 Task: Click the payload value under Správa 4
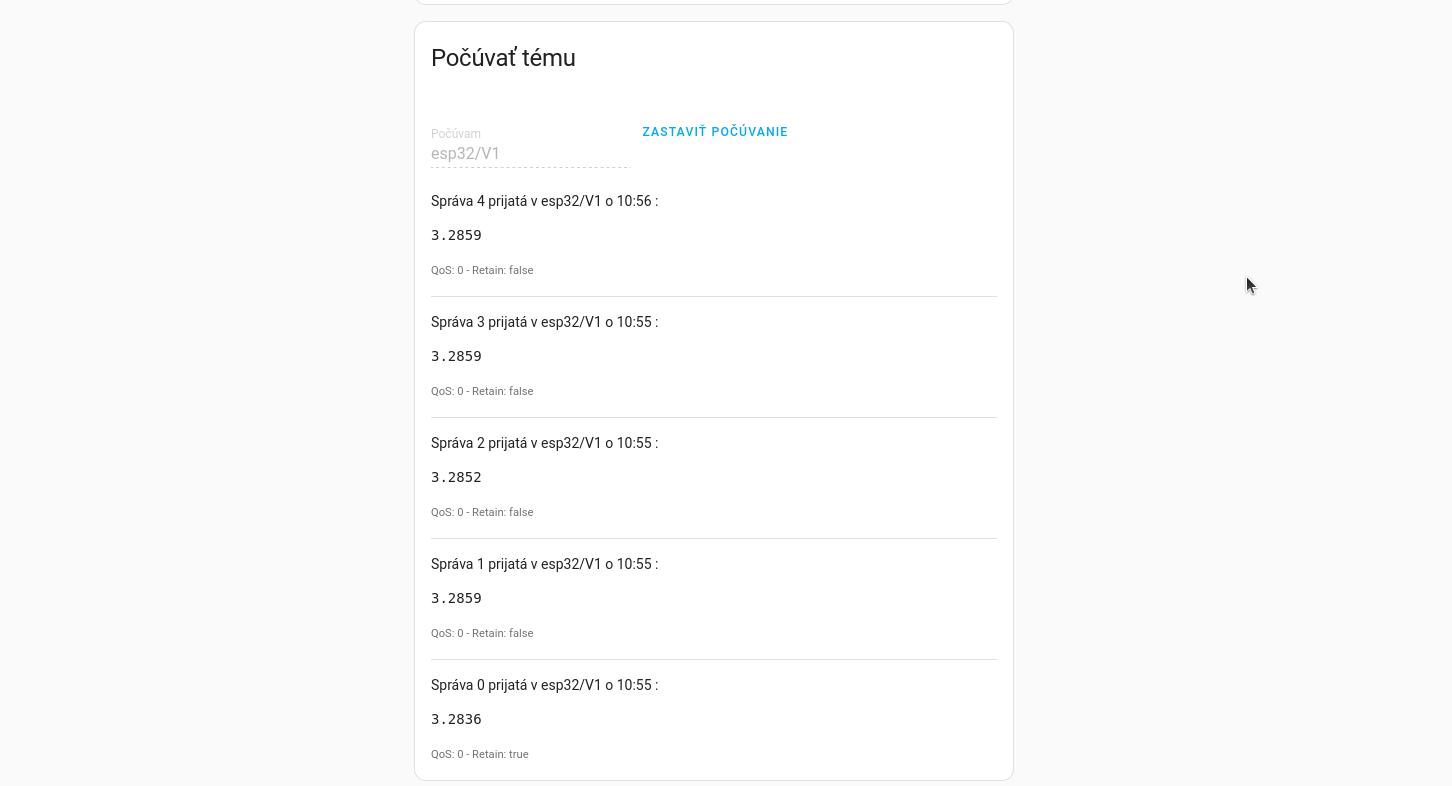456,235
